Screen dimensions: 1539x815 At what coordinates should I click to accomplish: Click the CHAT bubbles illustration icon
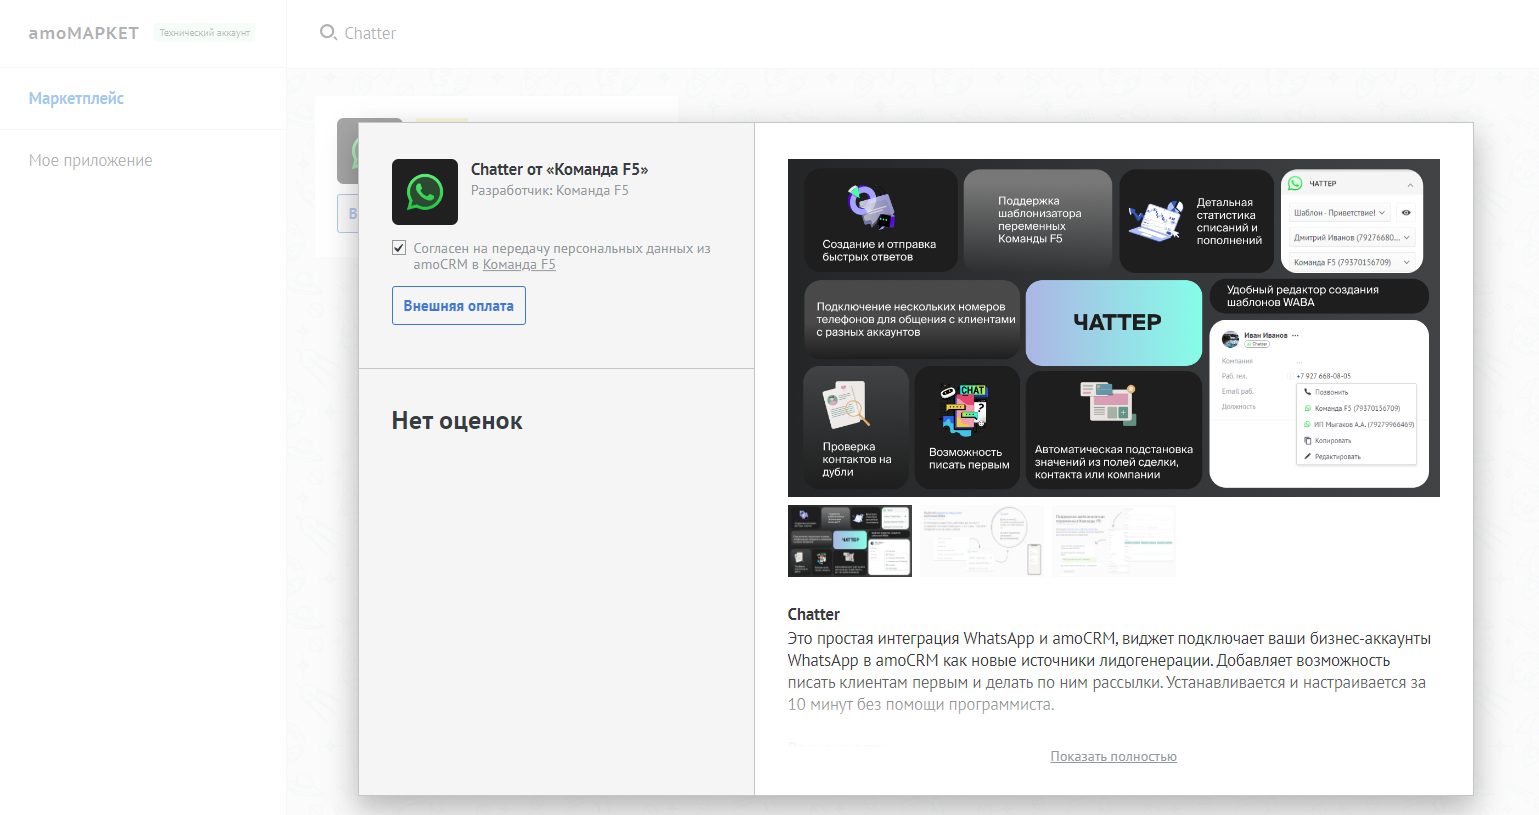point(964,410)
